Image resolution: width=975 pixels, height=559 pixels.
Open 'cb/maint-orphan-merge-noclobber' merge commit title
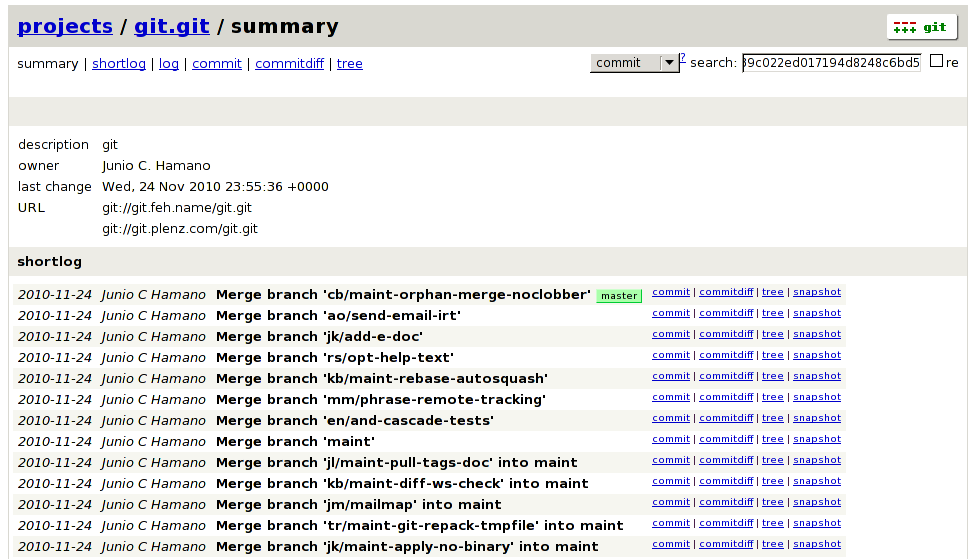403,295
